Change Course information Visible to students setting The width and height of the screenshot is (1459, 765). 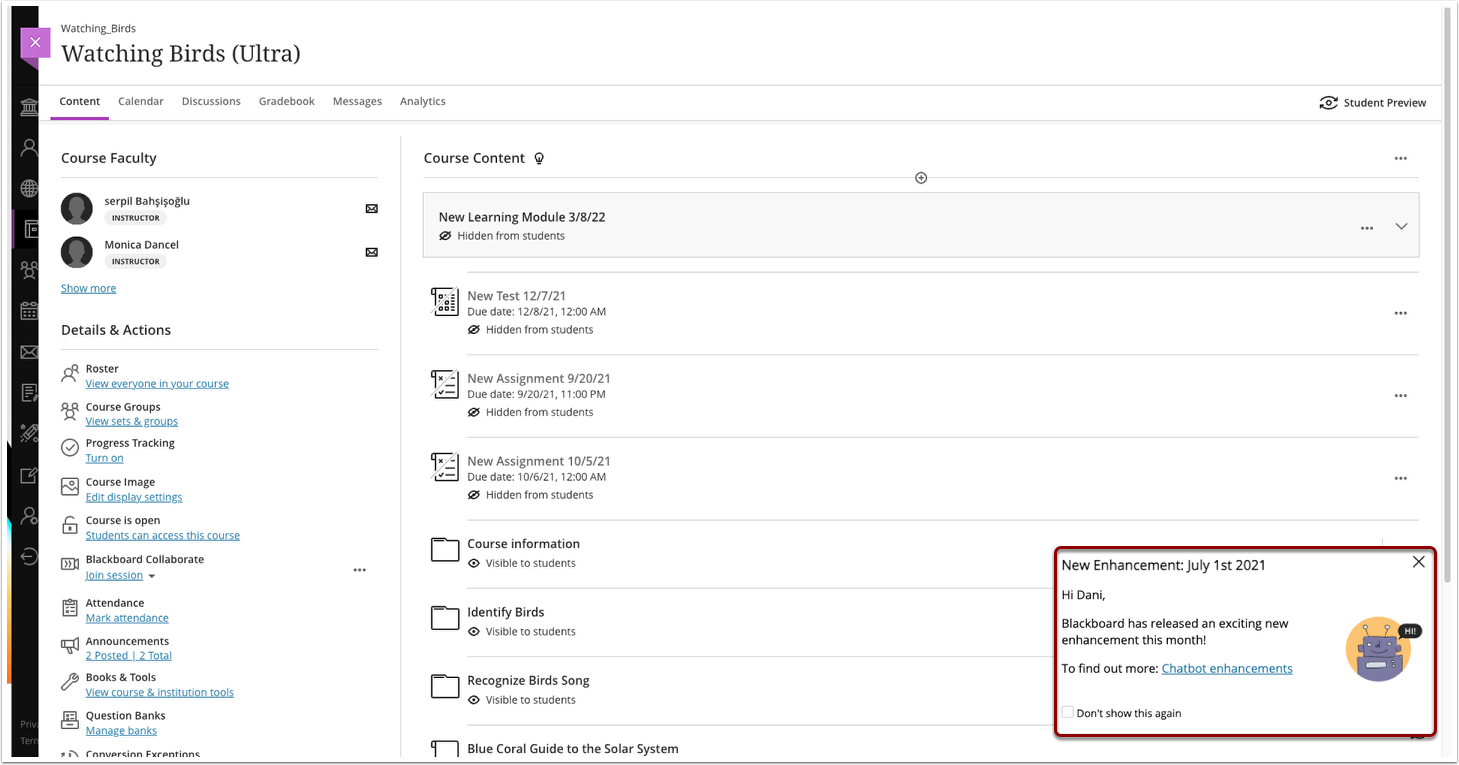[x=522, y=563]
